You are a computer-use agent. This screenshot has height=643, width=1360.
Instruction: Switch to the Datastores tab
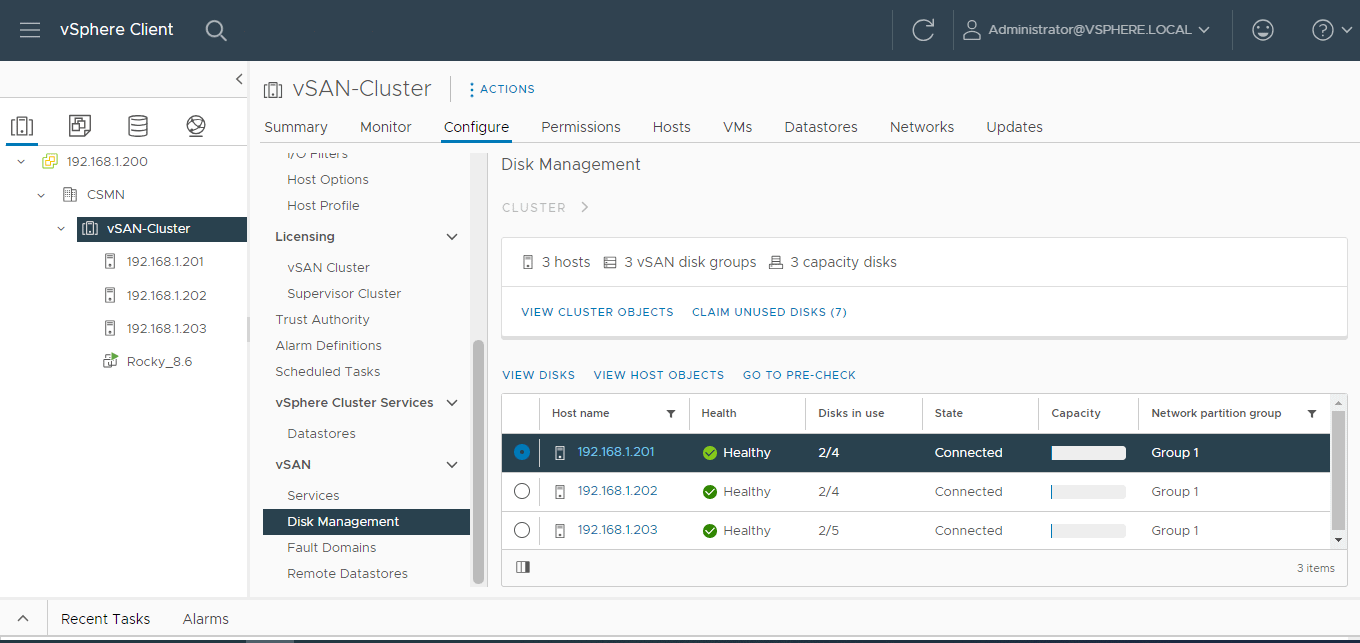pos(821,127)
